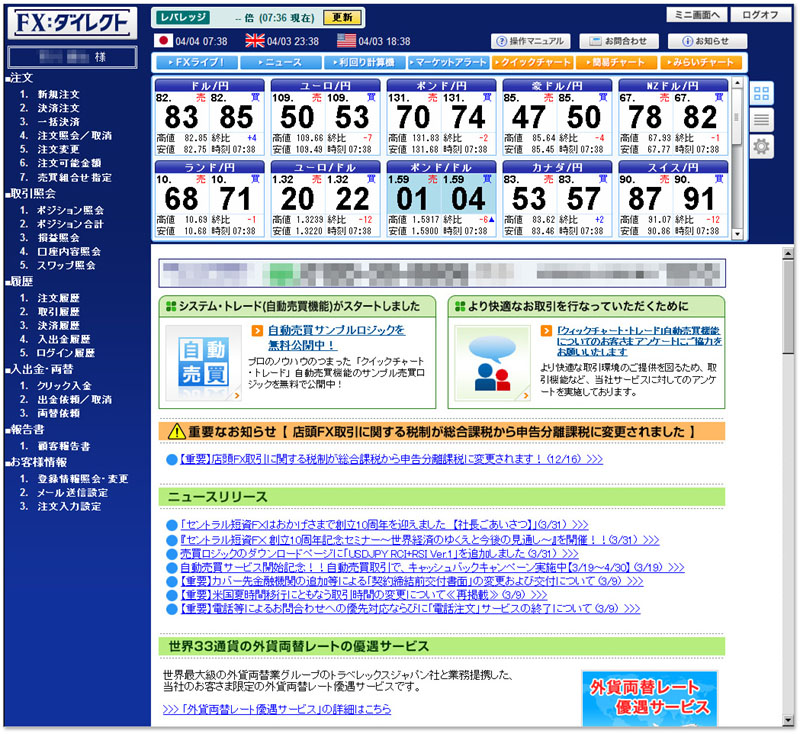The width and height of the screenshot is (800, 734).
Task: Open the お知らせ notices button
Action: (708, 41)
